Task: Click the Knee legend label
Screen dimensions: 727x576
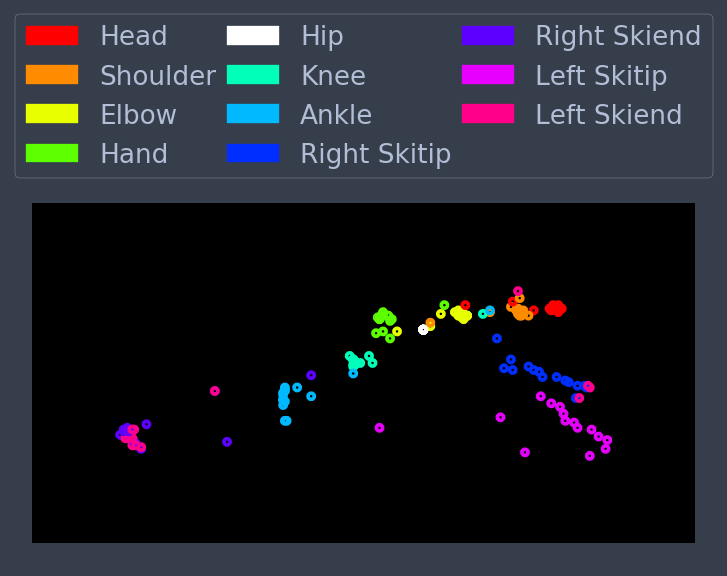Action: (x=333, y=75)
